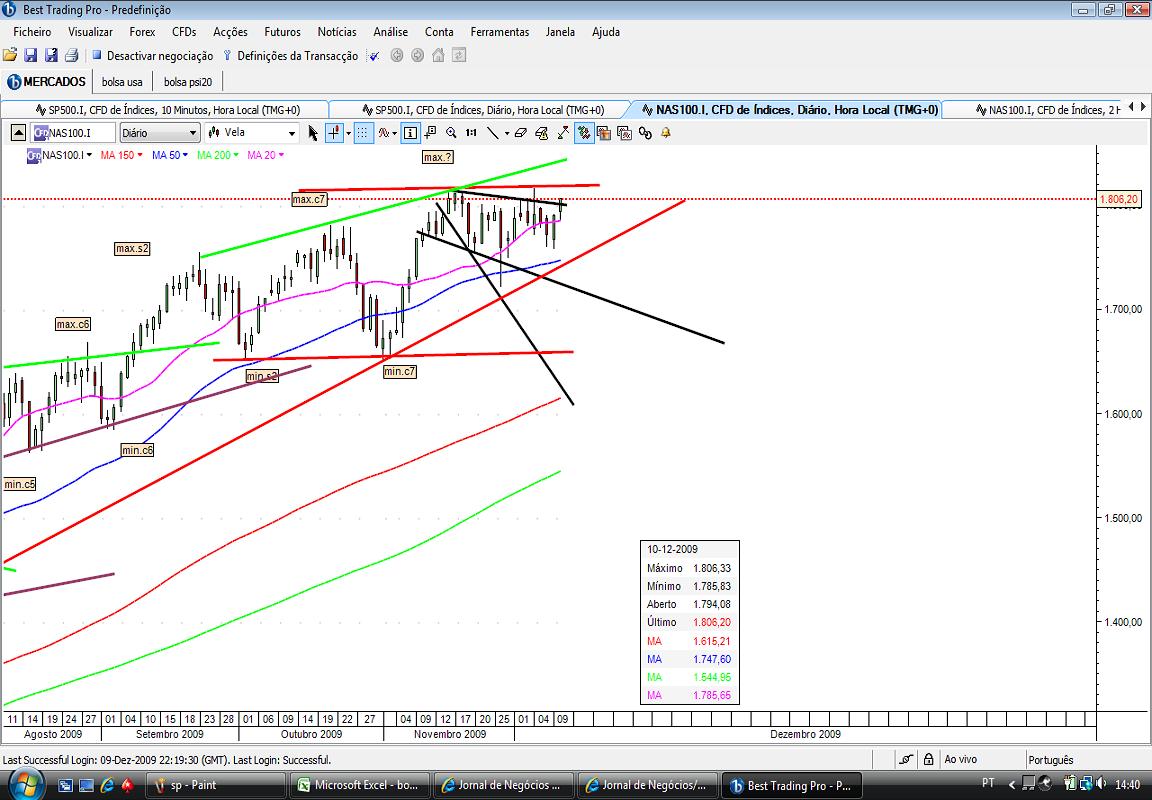Click the max.c7 chart label
The height and width of the screenshot is (800, 1152).
309,199
